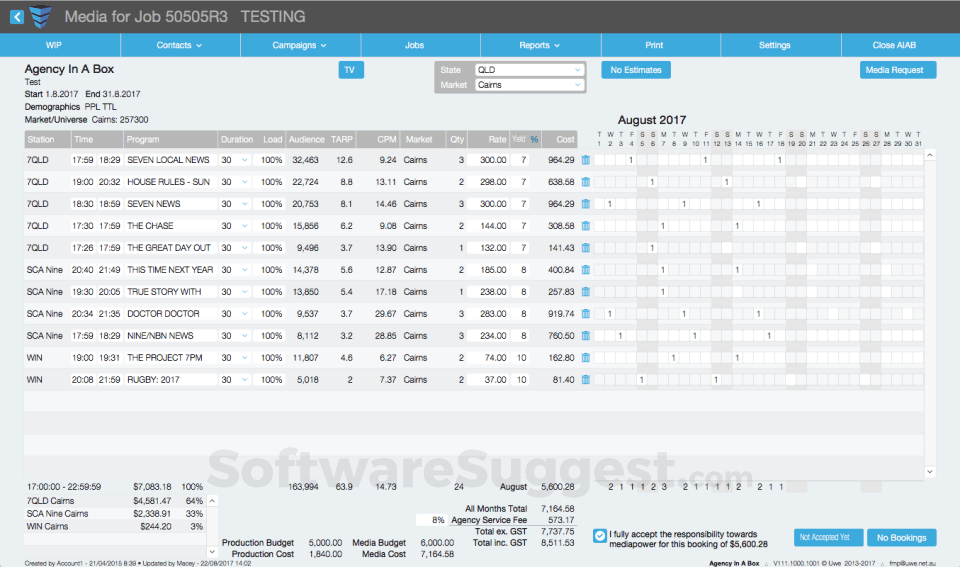Click the Audience column header

tap(307, 140)
